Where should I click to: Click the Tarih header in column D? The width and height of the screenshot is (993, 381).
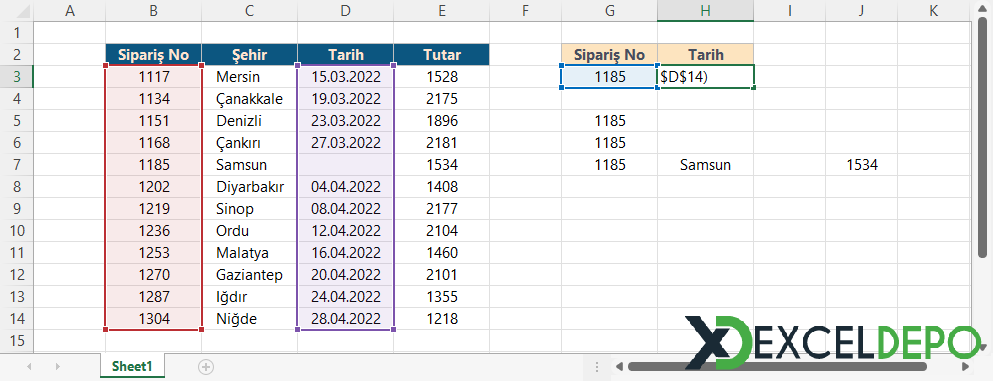click(x=345, y=54)
